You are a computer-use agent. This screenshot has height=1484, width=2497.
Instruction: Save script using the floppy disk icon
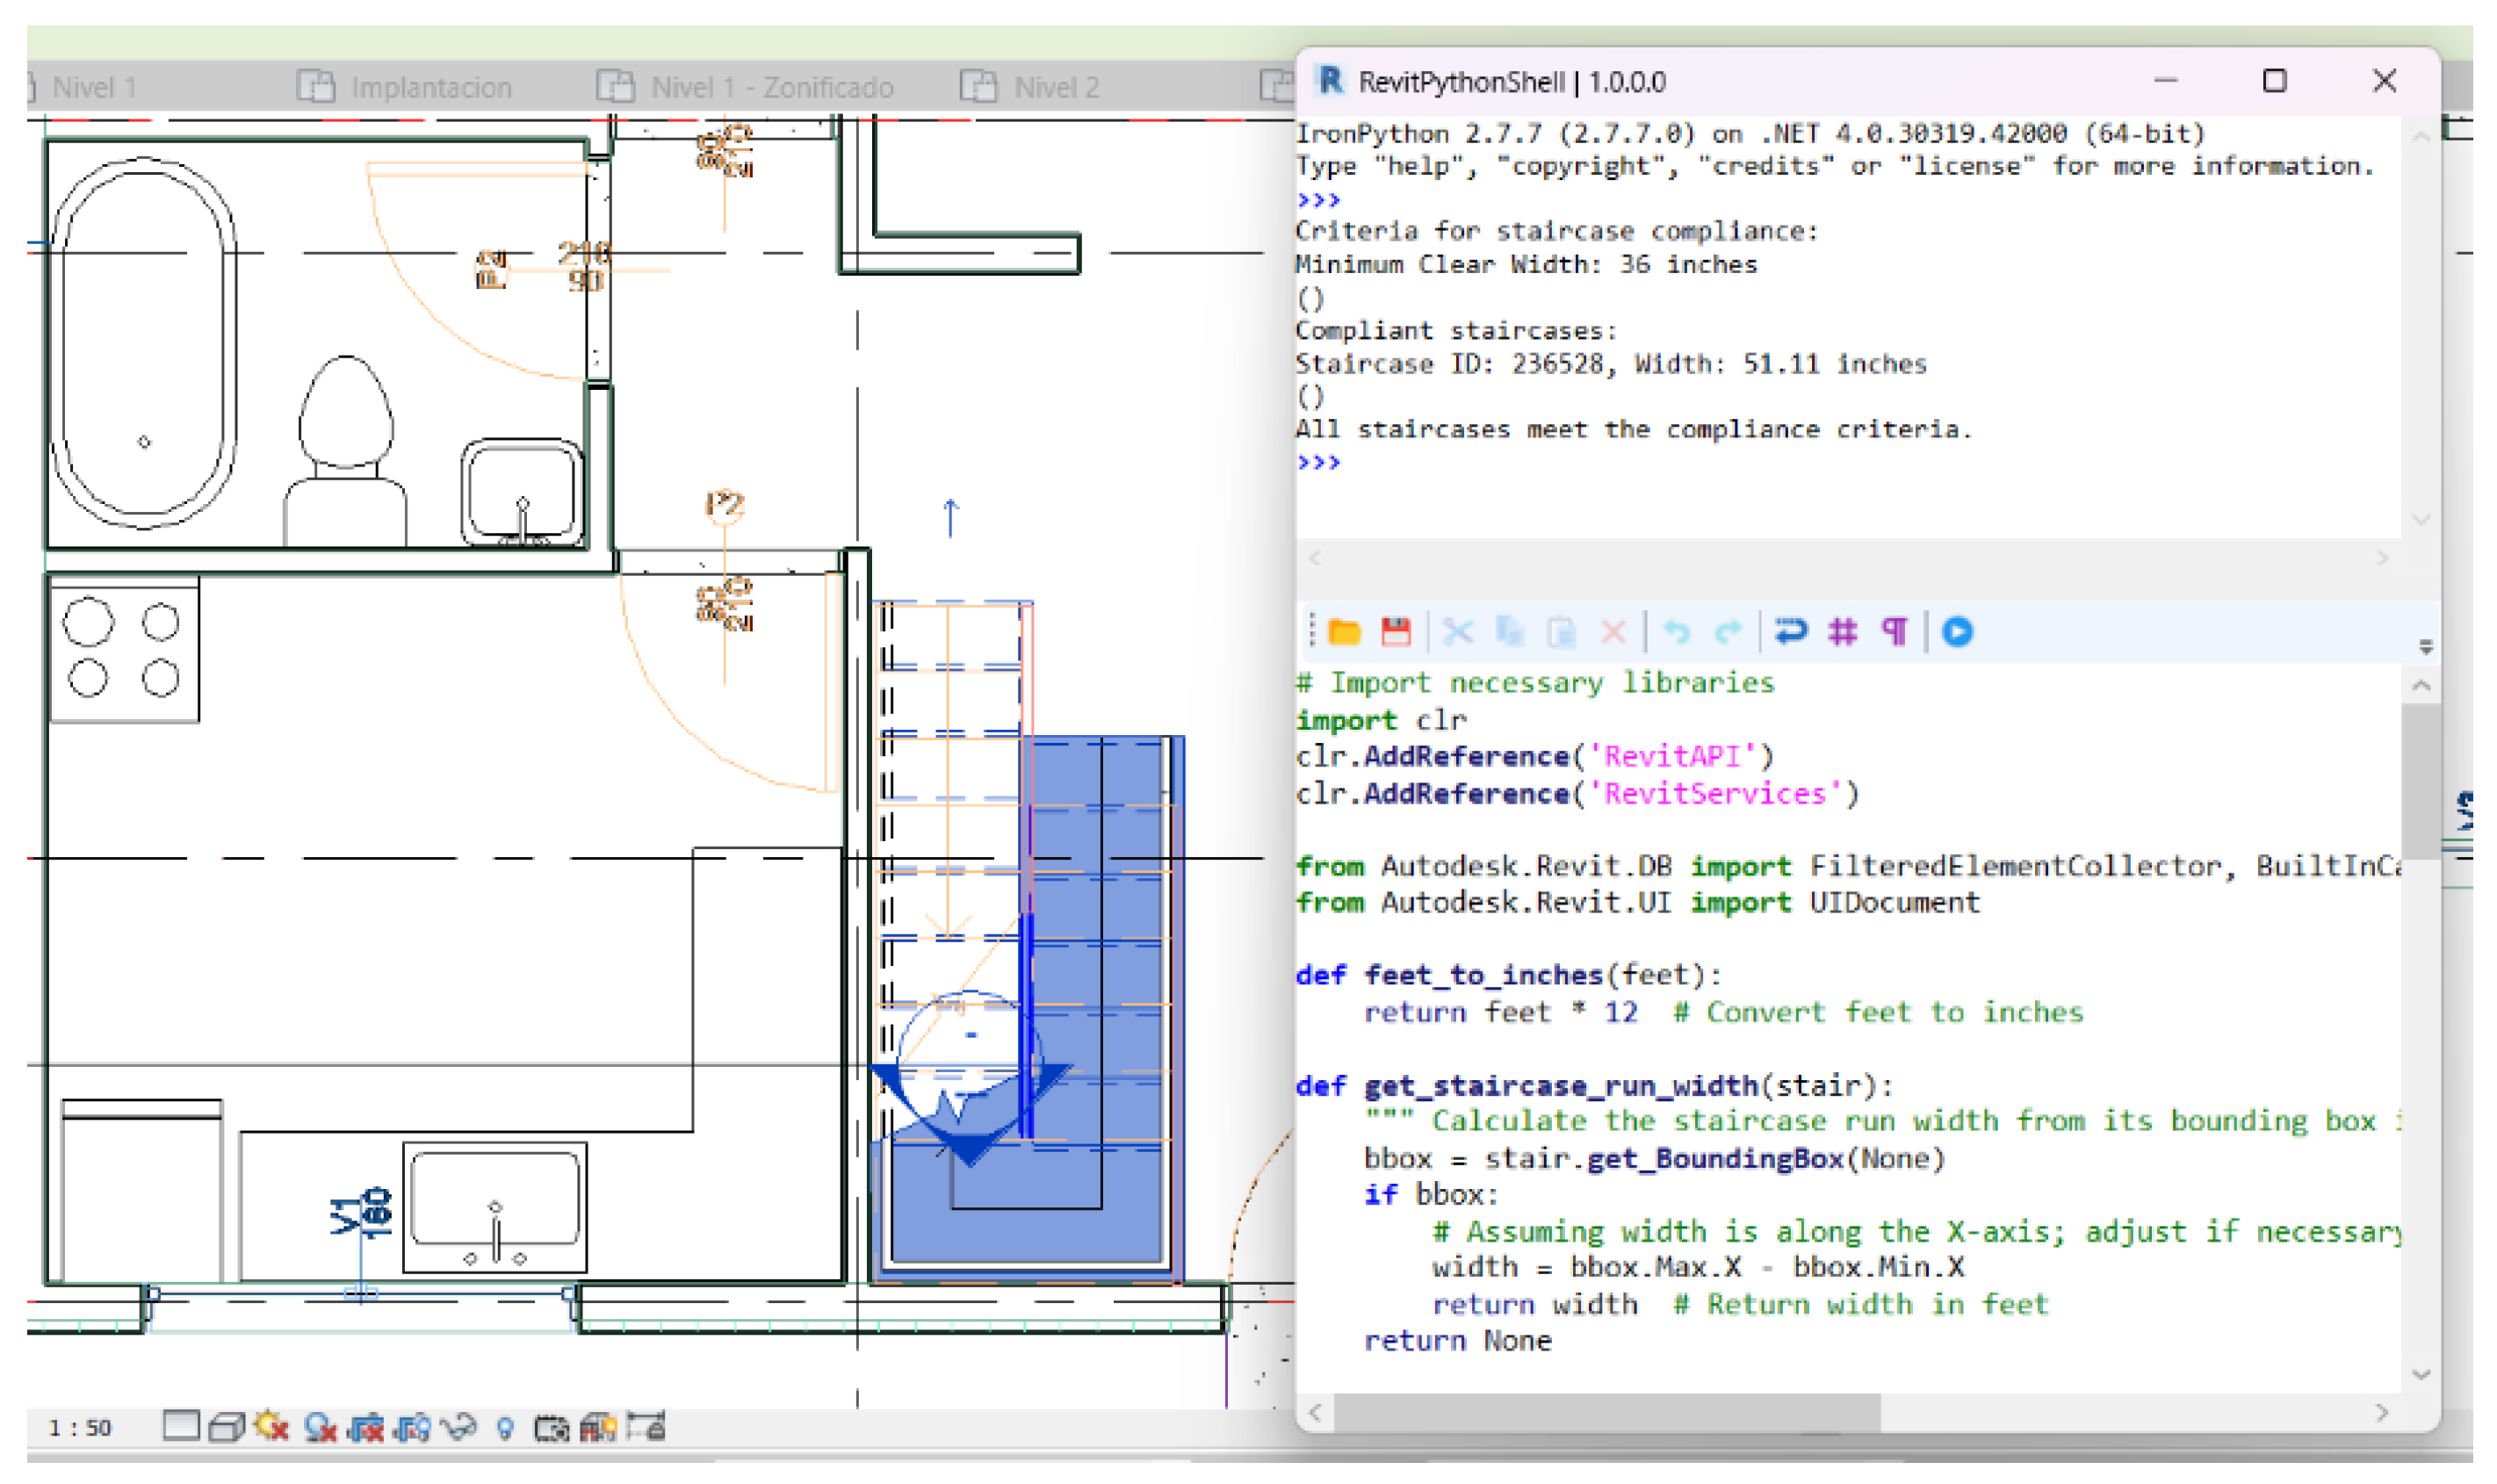coord(1396,632)
